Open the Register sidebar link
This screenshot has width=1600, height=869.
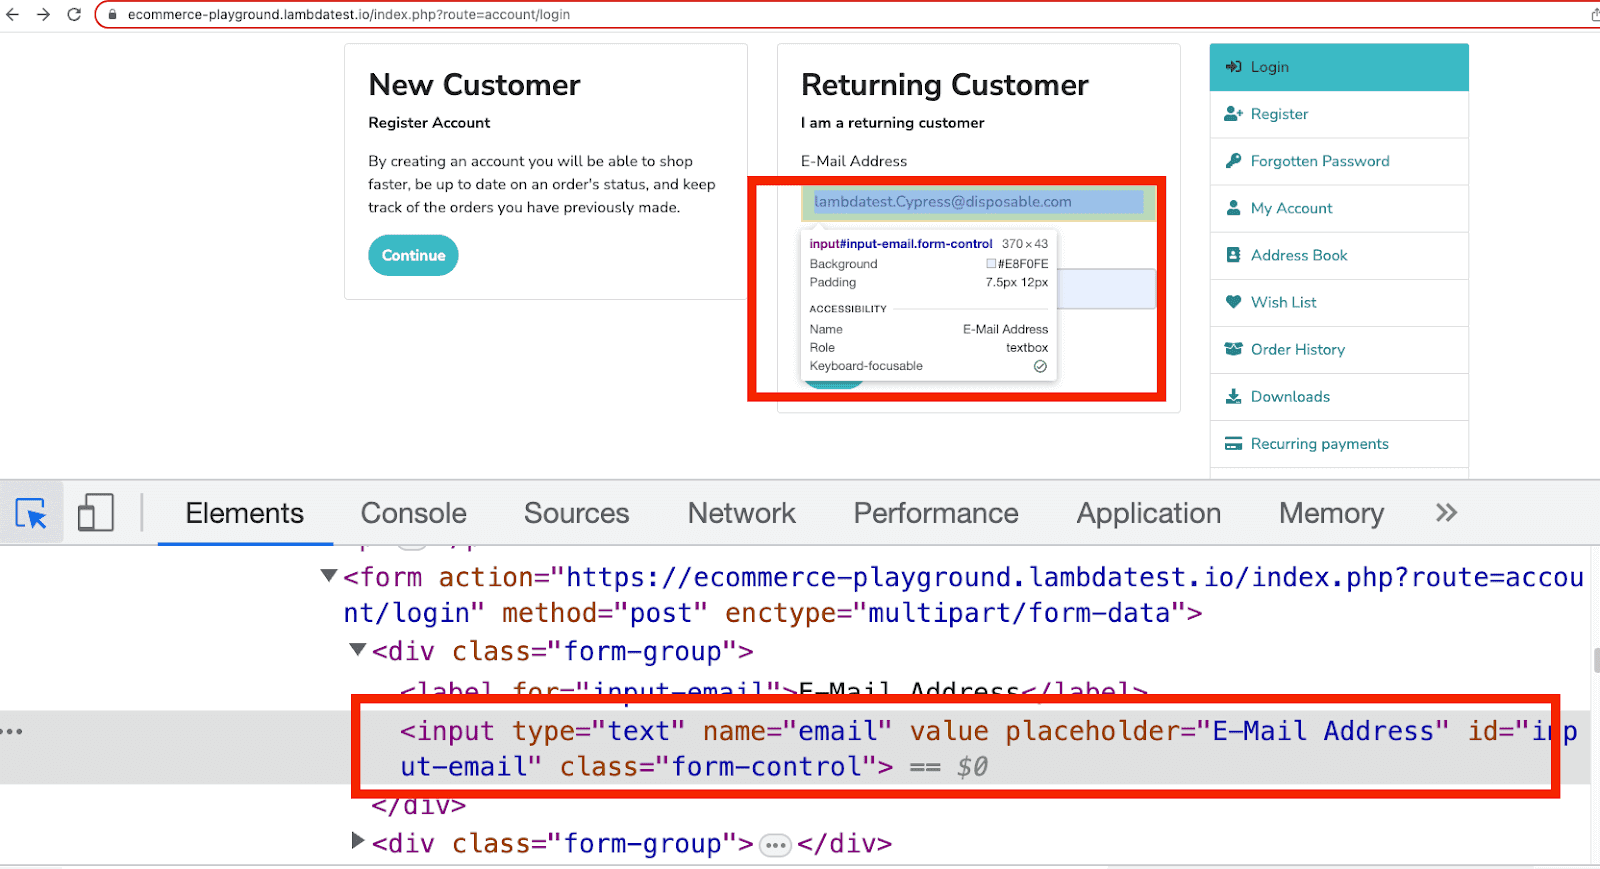tap(1279, 114)
